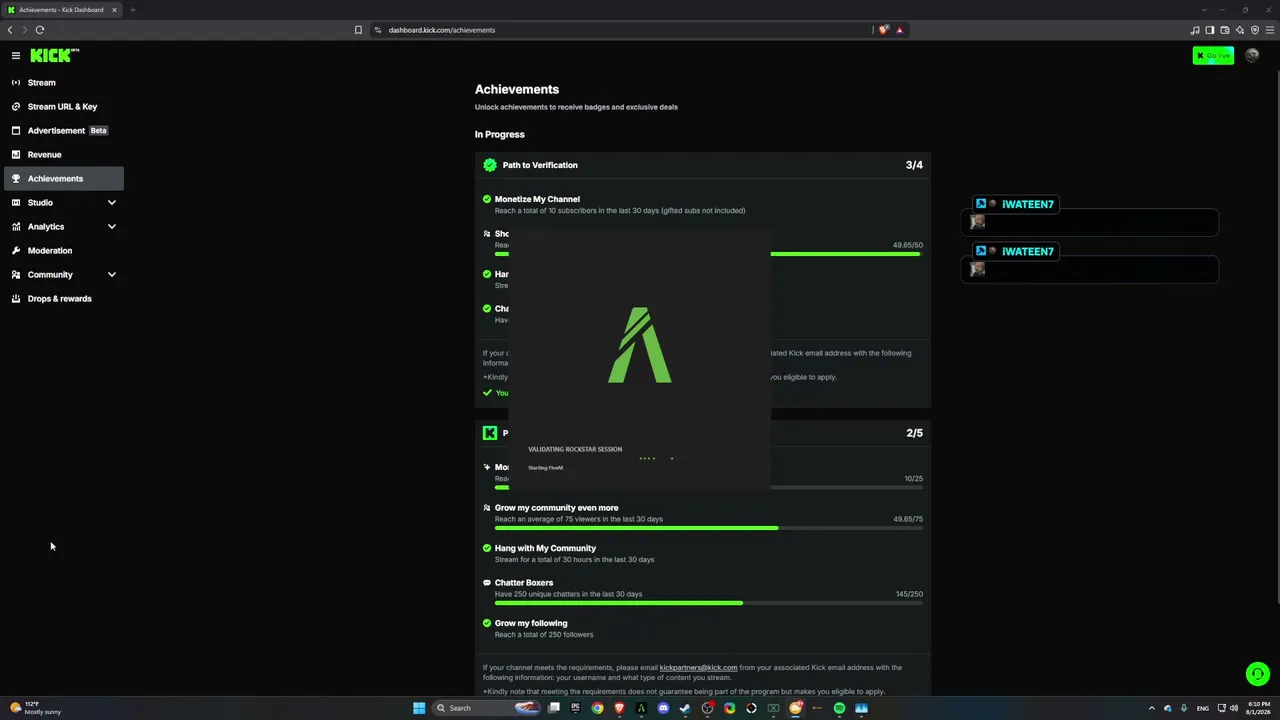Screen dimensions: 1280x720
Task: Toggle the browser sidebar panel icon
Action: [1210, 30]
